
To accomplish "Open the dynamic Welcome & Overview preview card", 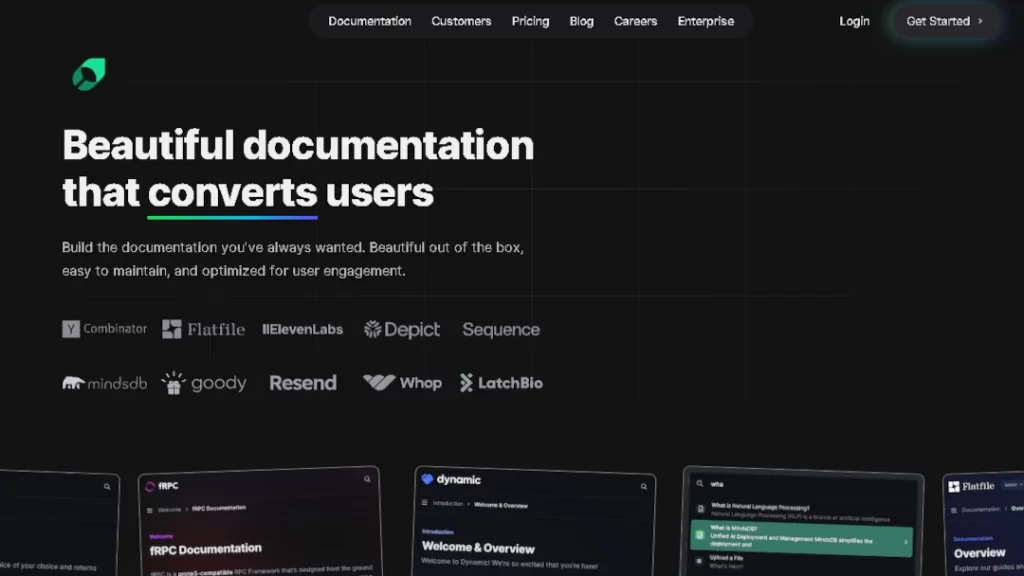I will 534,522.
